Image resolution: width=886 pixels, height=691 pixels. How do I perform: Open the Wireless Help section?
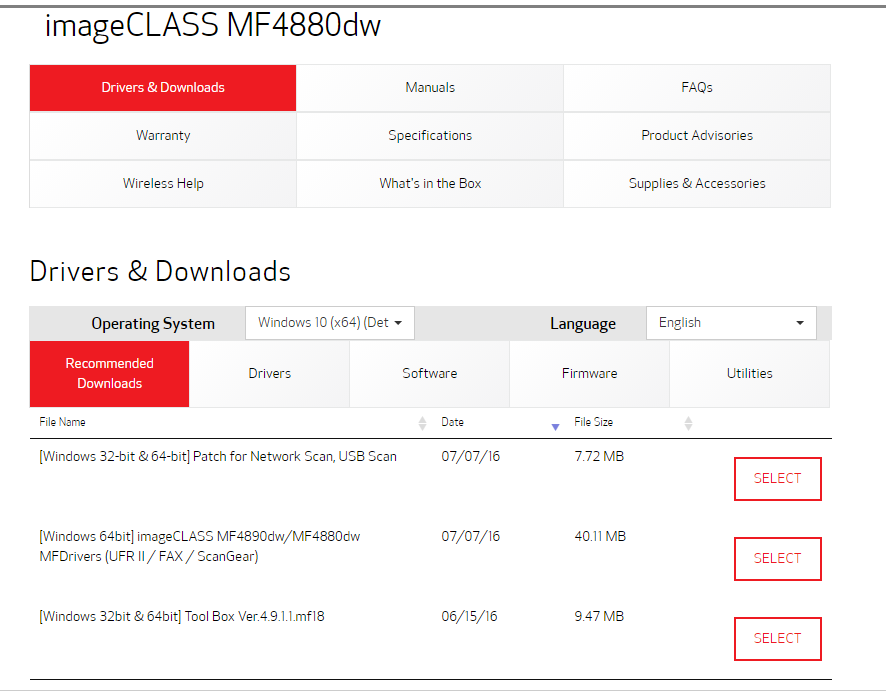[163, 184]
